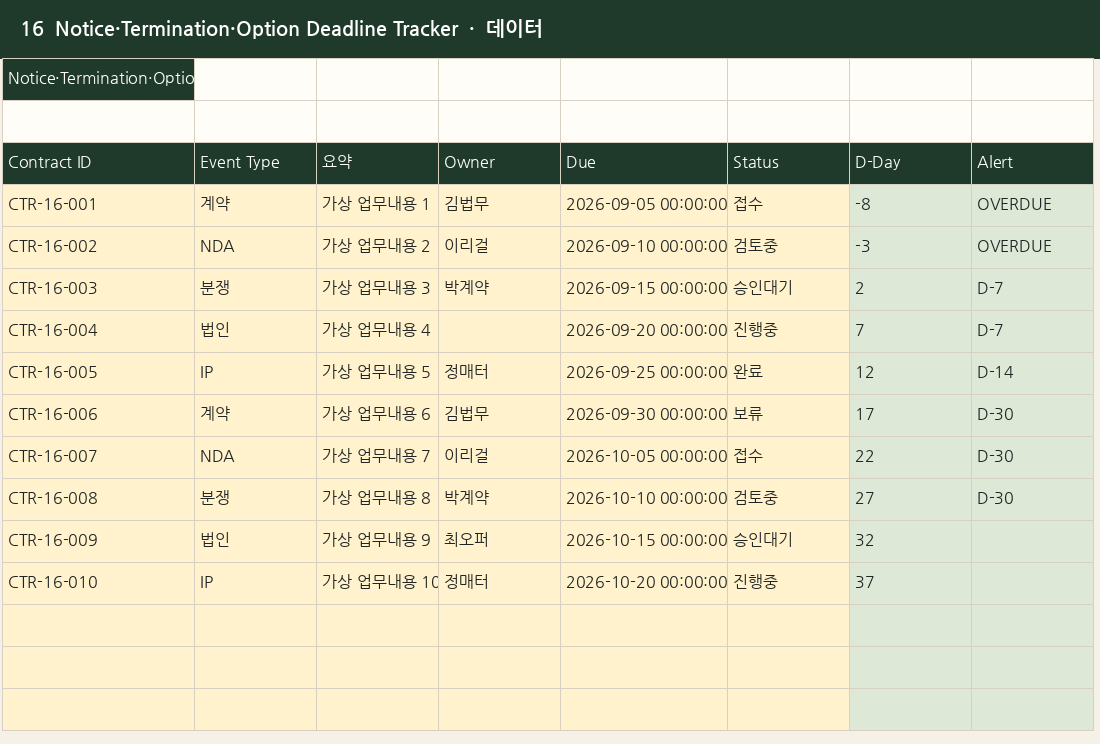Select status 보류 in CTR-16-006 row
The image size is (1100, 744).
pos(789,416)
